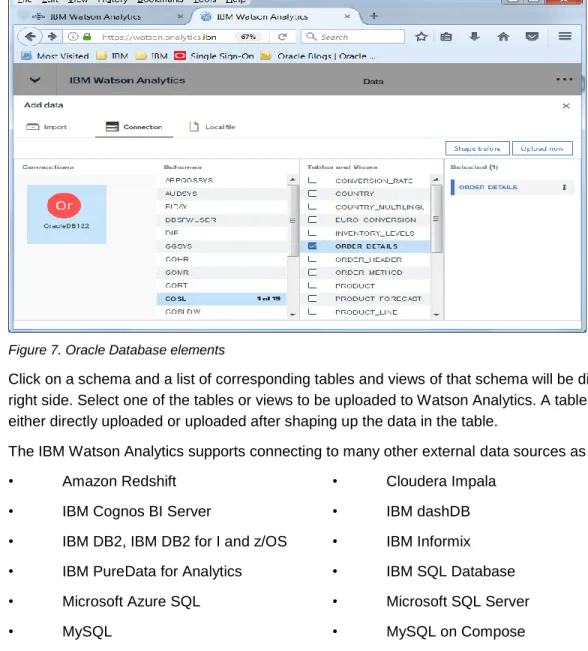Click ORDER DETAILS in the Selected list
Viewport: 588px width, 651px height.
pos(488,187)
